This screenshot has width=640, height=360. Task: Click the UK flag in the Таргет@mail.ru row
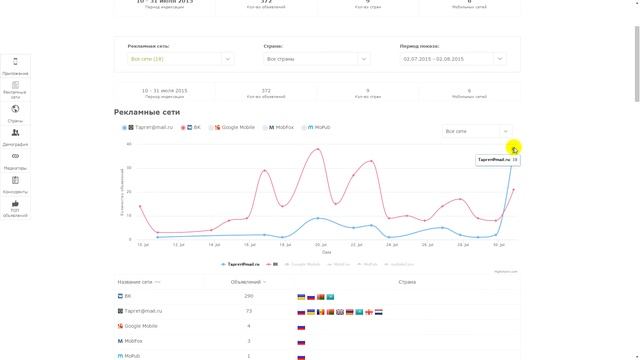(x=340, y=312)
